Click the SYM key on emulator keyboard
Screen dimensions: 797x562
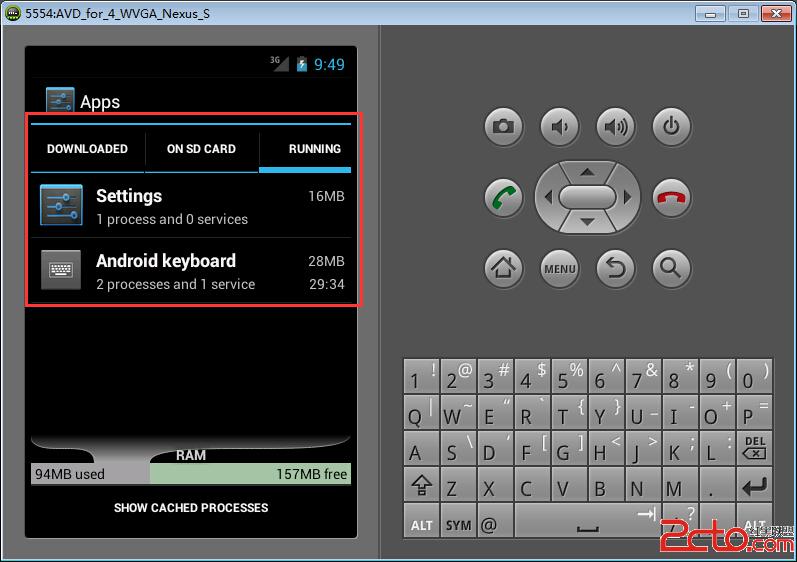(x=458, y=521)
